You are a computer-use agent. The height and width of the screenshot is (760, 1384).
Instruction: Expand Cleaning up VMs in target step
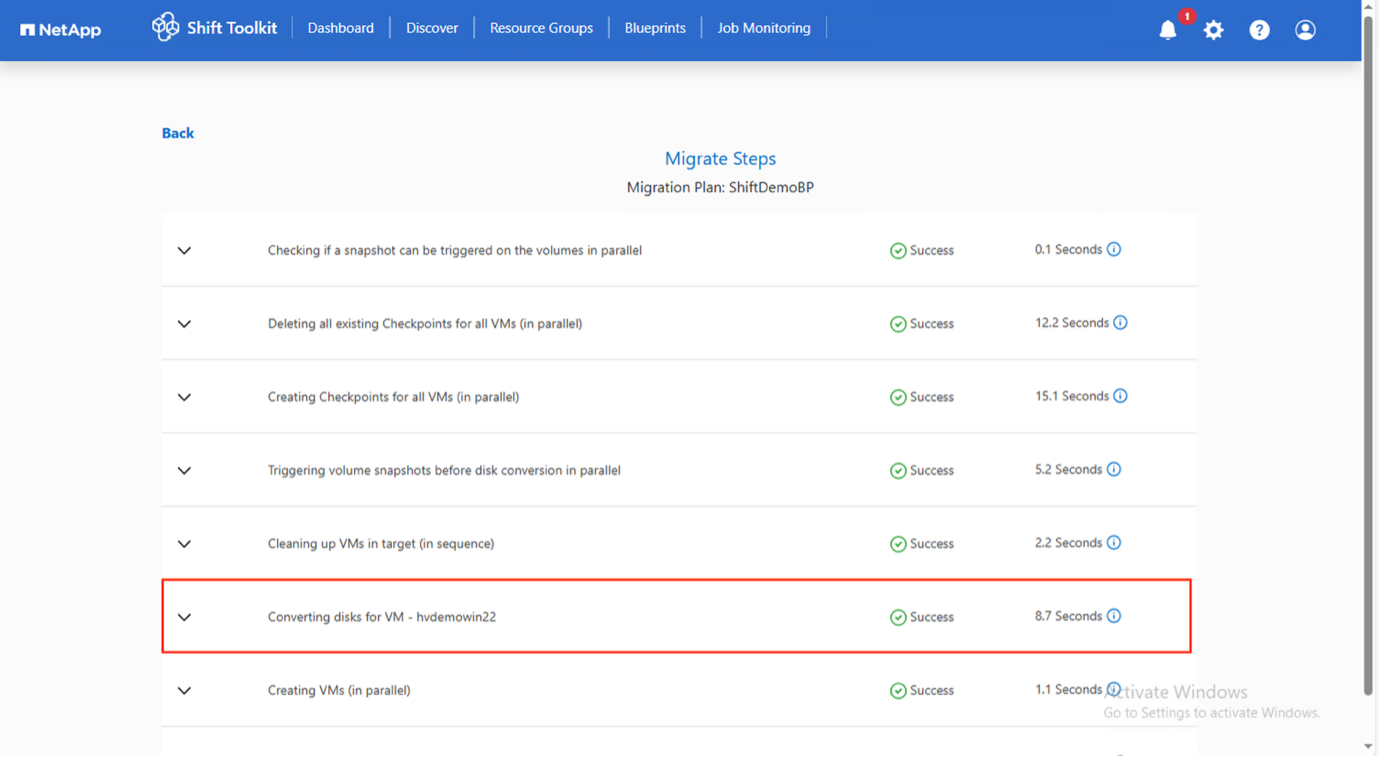pyautogui.click(x=184, y=544)
